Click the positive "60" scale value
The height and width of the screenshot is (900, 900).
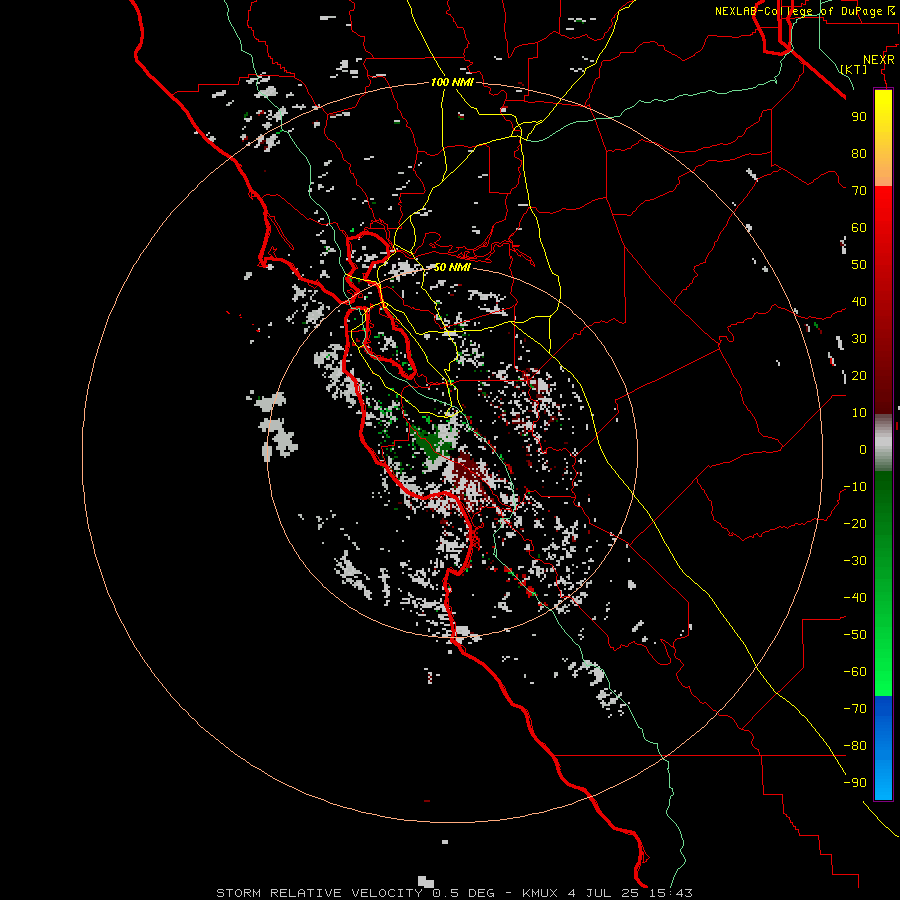point(859,227)
